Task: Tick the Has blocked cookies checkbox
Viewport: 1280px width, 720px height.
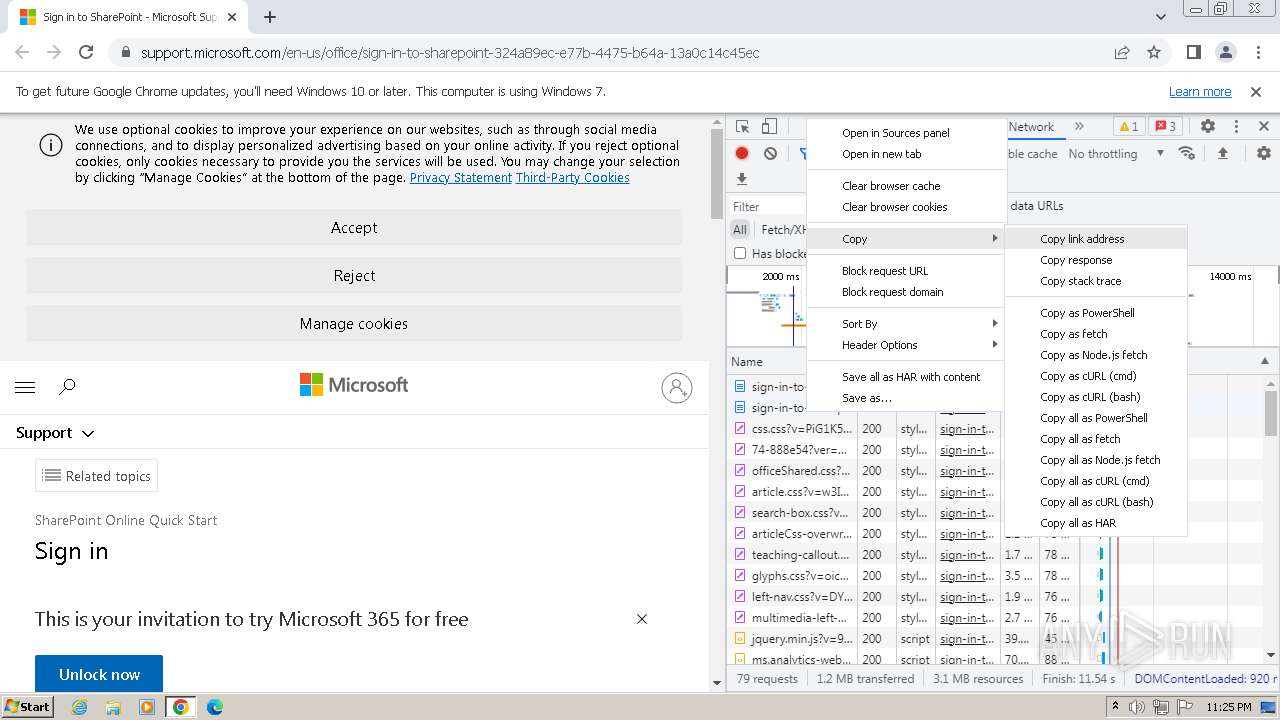Action: (x=740, y=253)
